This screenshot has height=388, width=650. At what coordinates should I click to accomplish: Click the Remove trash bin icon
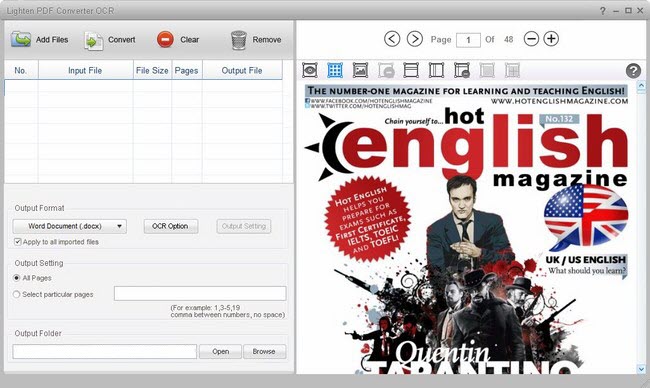239,40
